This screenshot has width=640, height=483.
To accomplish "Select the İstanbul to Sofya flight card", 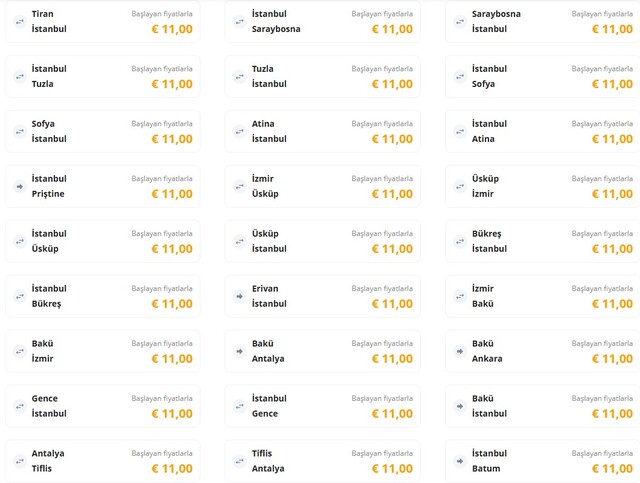I will (x=542, y=76).
